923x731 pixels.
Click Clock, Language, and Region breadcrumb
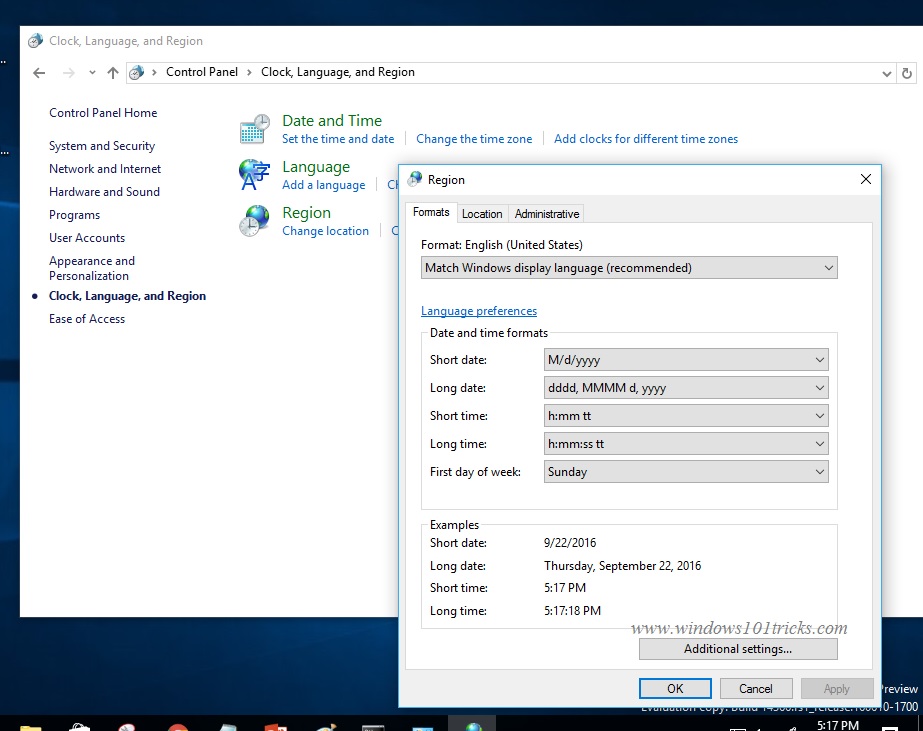(338, 72)
